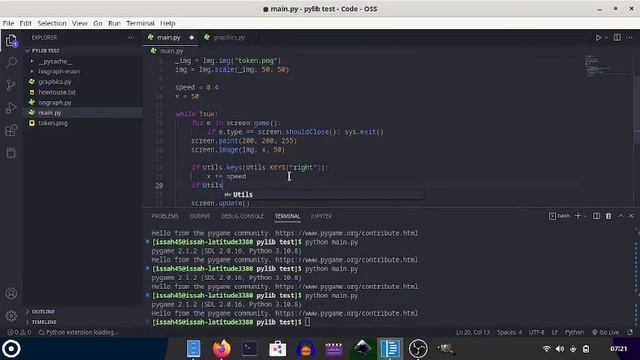Viewport: 640px width, 360px height.
Task: Open the Help menu
Action: click(x=167, y=23)
